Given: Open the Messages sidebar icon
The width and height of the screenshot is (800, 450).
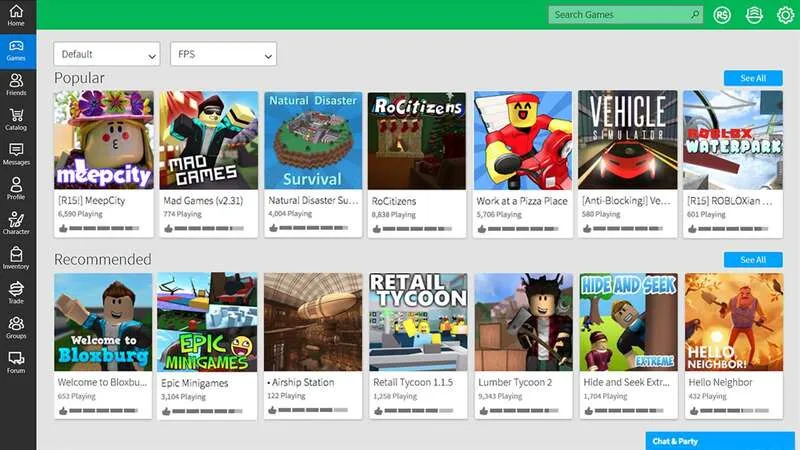Looking at the screenshot, I should [16, 154].
